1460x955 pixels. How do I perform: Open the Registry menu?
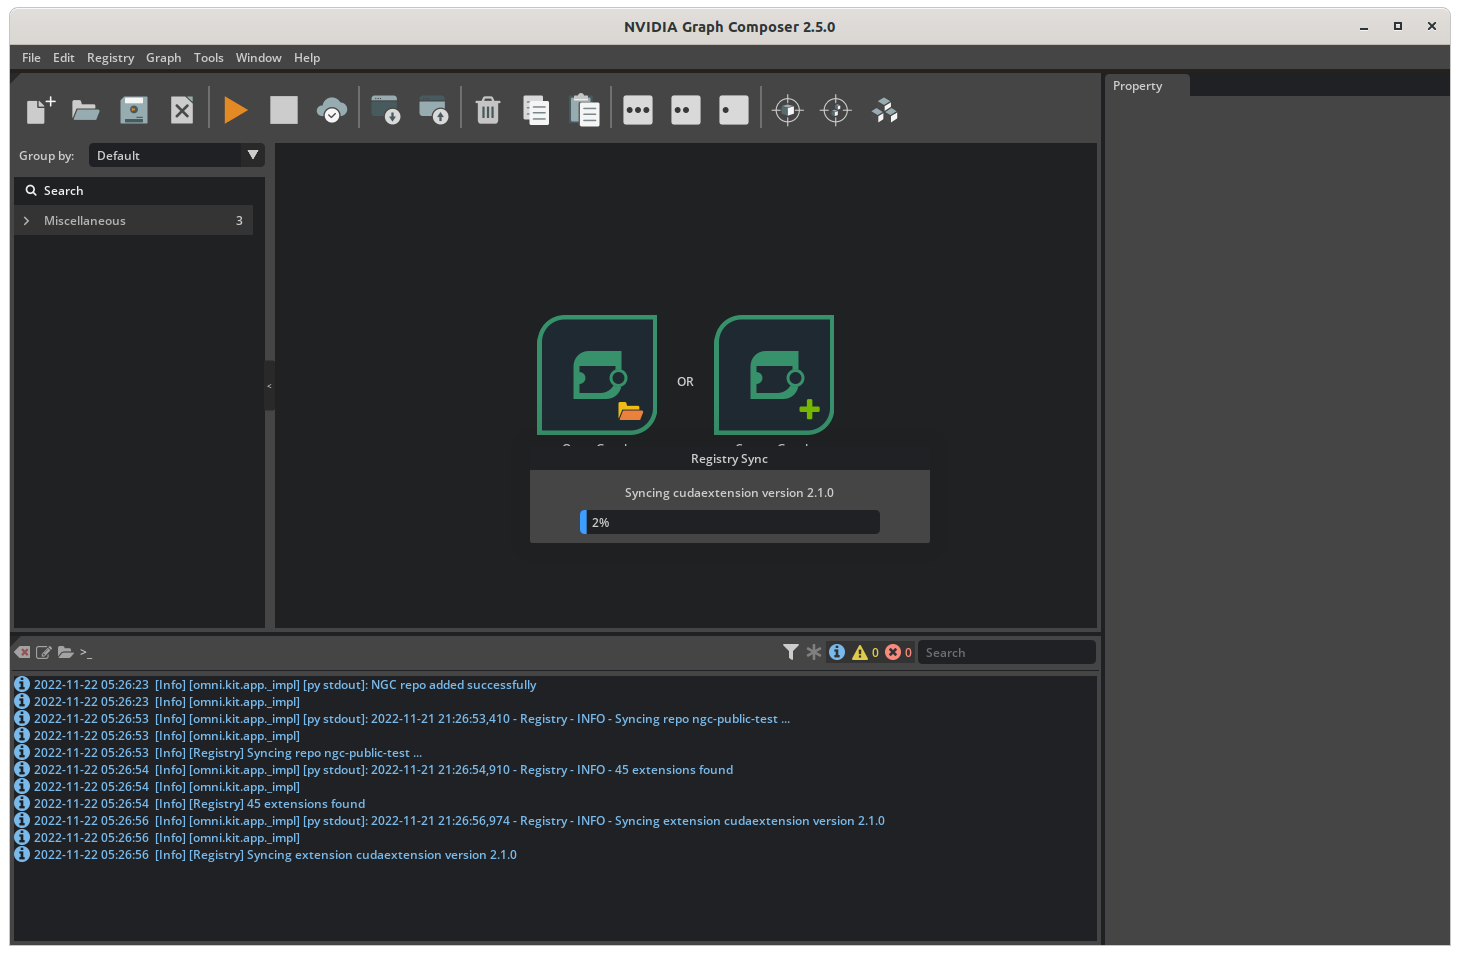110,58
